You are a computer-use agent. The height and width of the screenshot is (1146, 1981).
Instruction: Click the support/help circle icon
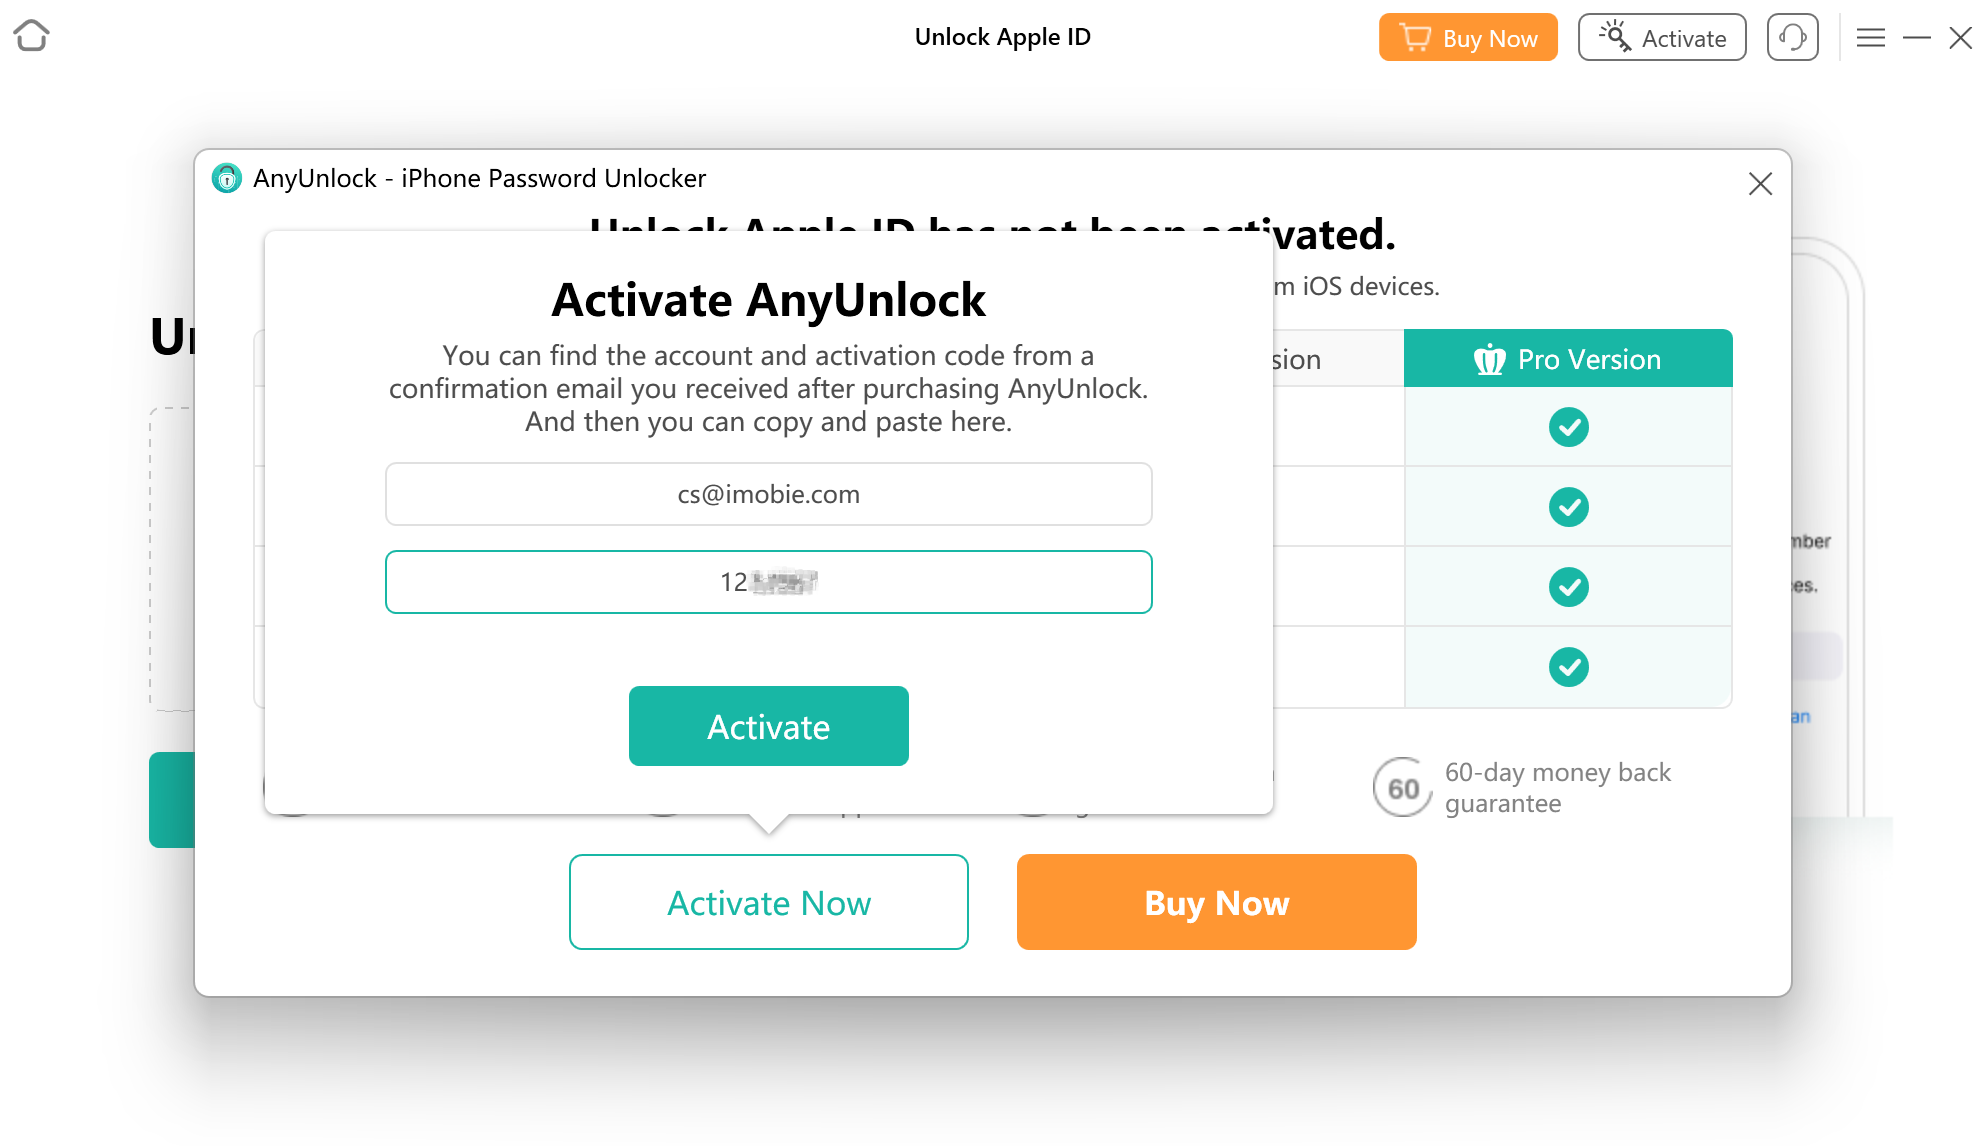[x=1791, y=37]
